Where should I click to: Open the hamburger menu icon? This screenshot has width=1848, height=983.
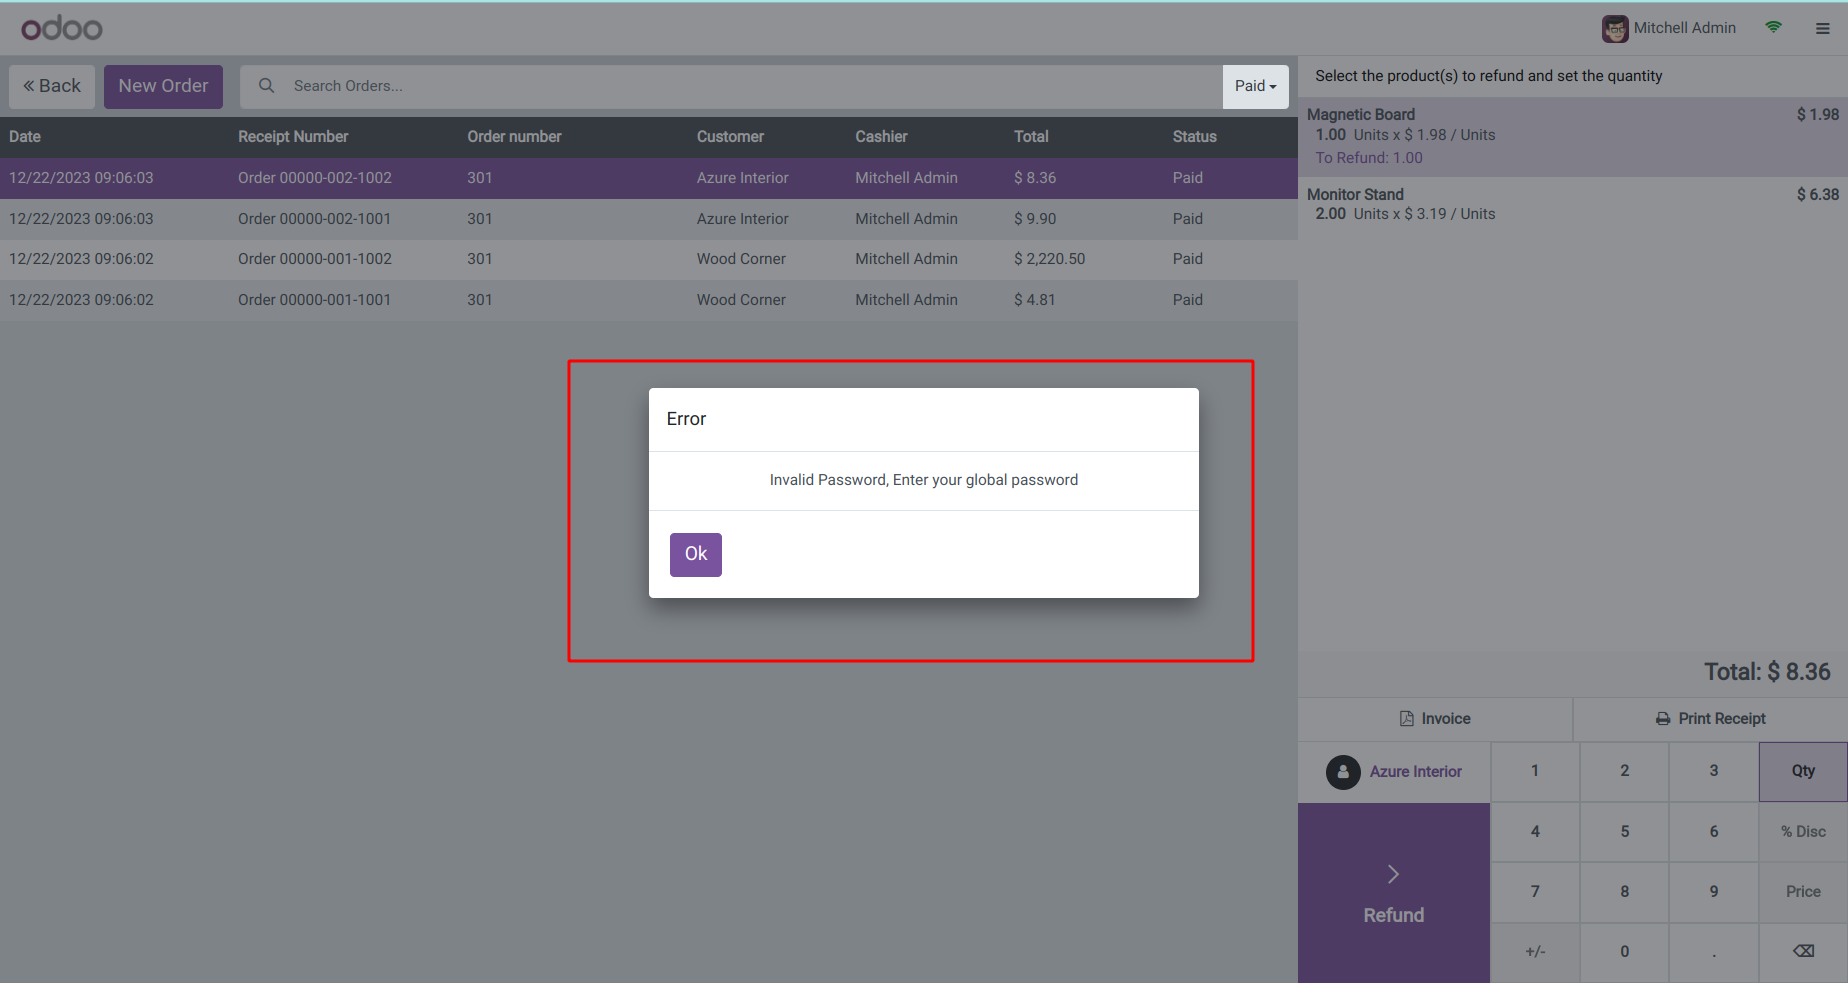[1822, 29]
